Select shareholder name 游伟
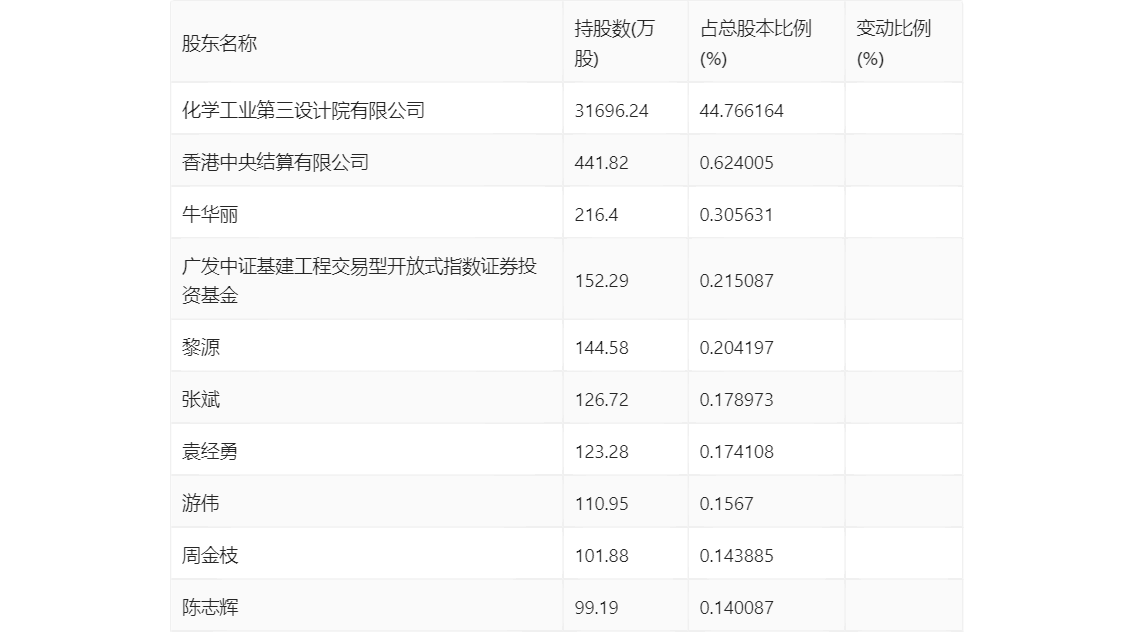The width and height of the screenshot is (1134, 632). pos(200,503)
